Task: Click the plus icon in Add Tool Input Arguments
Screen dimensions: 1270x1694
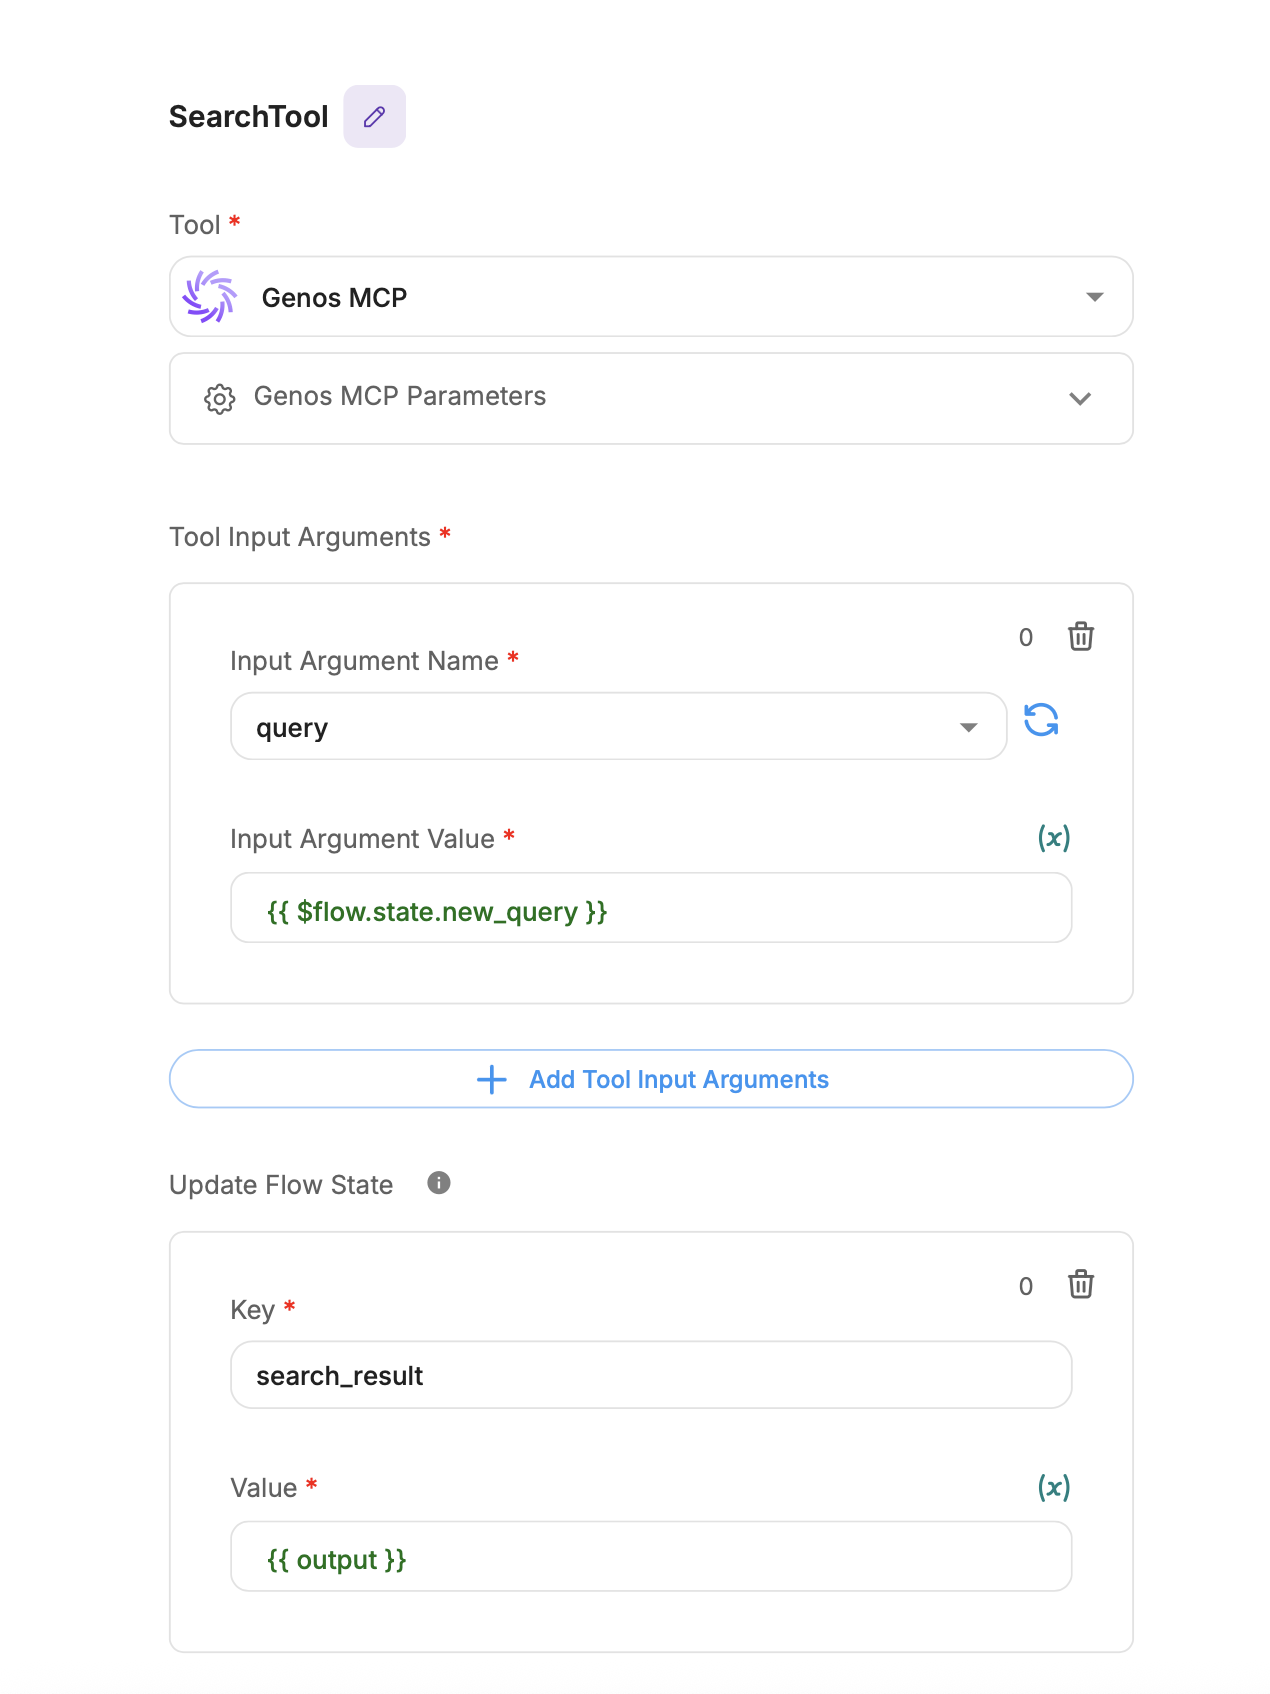Action: [x=492, y=1080]
